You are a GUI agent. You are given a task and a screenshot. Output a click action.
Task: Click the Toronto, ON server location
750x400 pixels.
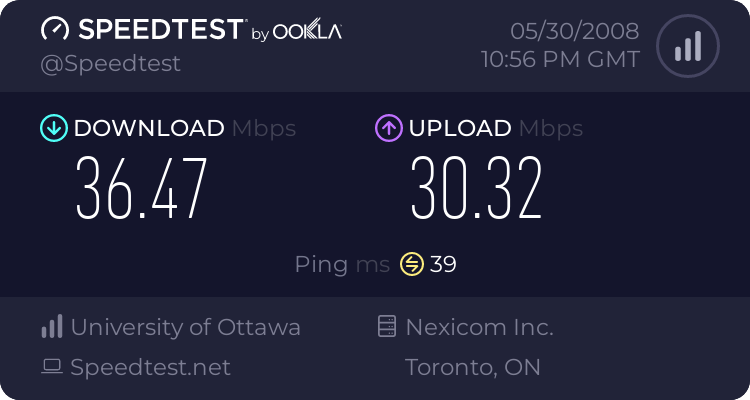click(473, 367)
